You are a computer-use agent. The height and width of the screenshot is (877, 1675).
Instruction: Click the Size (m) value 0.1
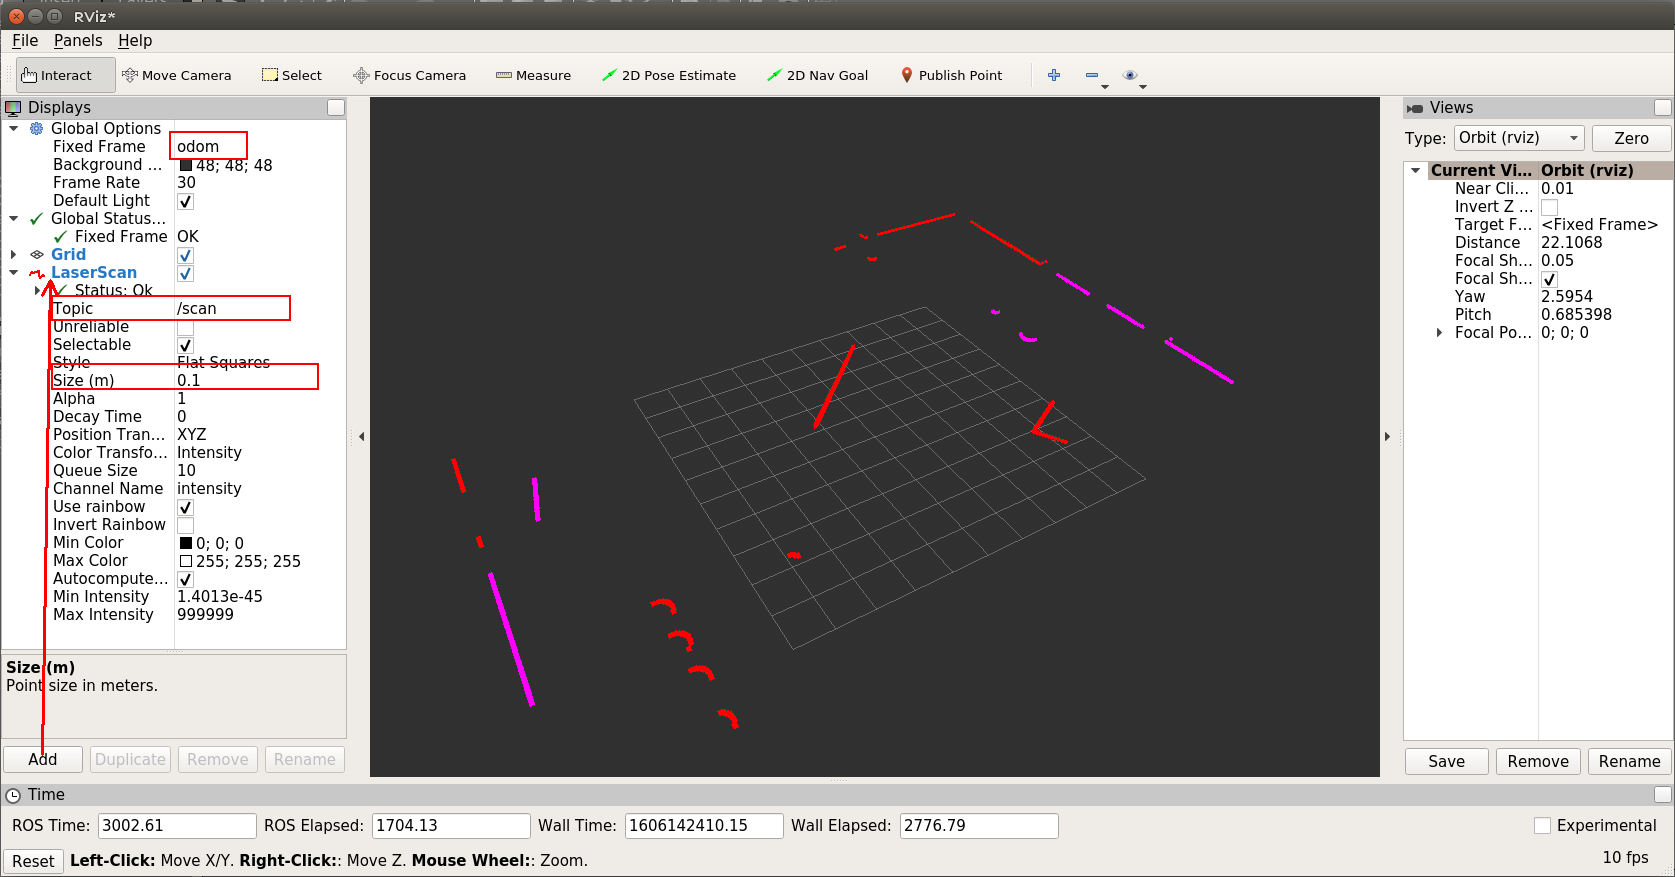coord(188,380)
